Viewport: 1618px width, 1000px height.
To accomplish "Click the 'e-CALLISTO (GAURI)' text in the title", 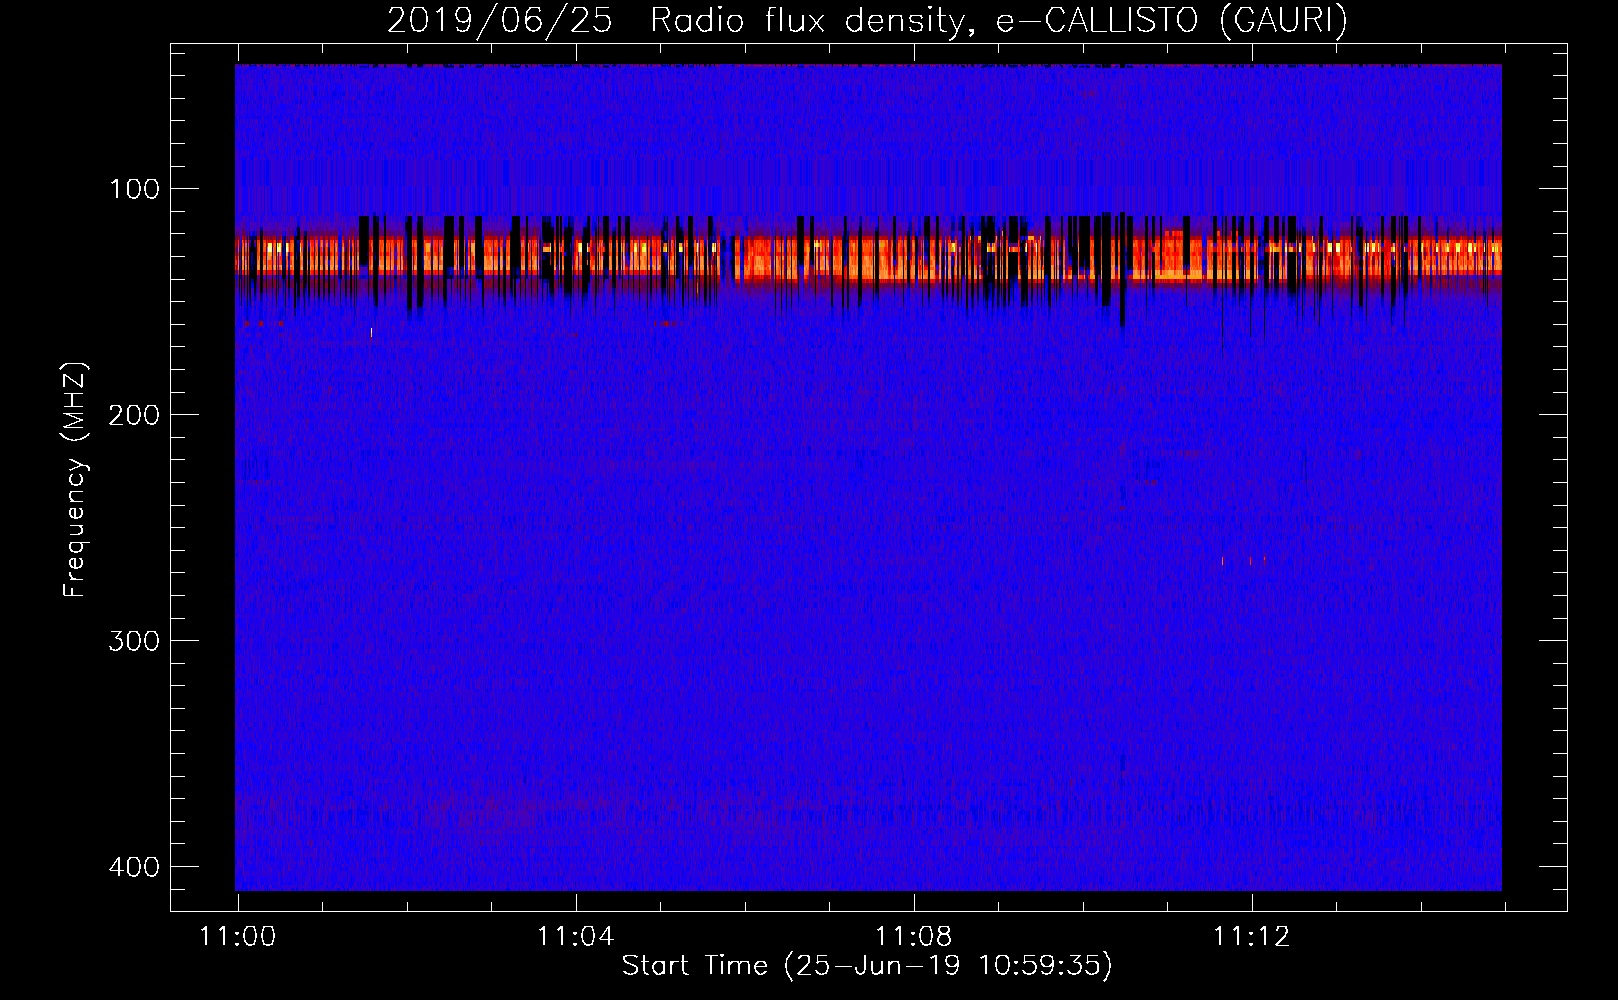I will pyautogui.click(x=1171, y=20).
